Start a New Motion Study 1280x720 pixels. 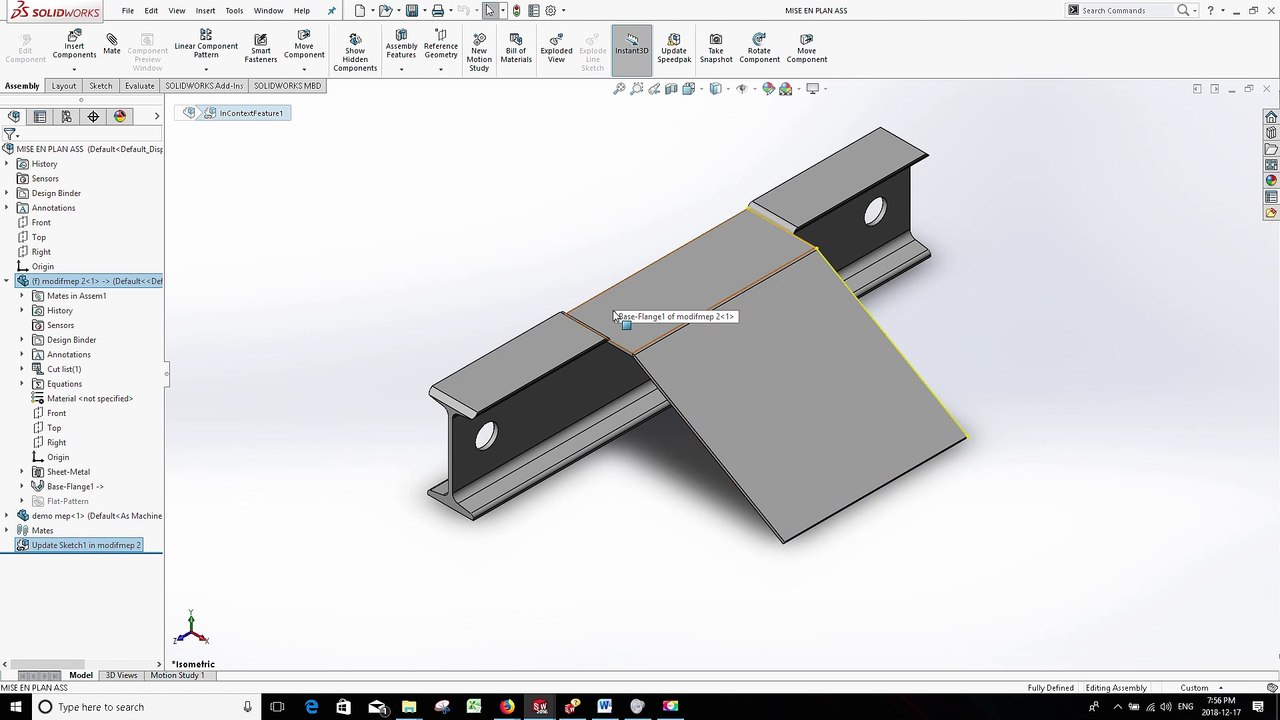[479, 52]
